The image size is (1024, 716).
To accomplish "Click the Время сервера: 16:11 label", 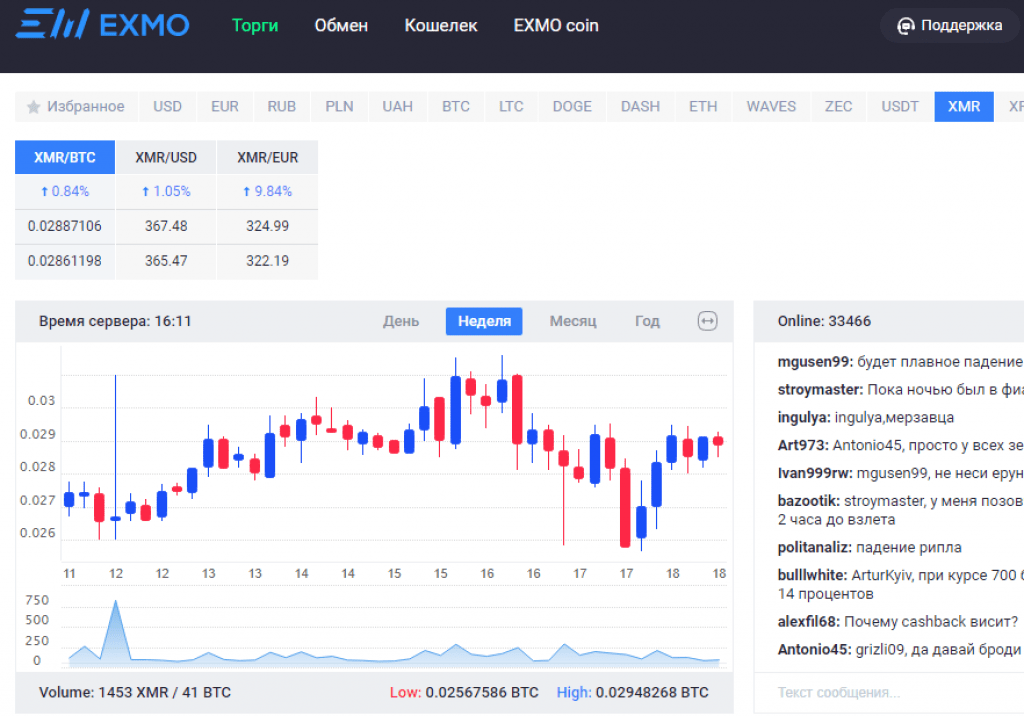I will (115, 321).
